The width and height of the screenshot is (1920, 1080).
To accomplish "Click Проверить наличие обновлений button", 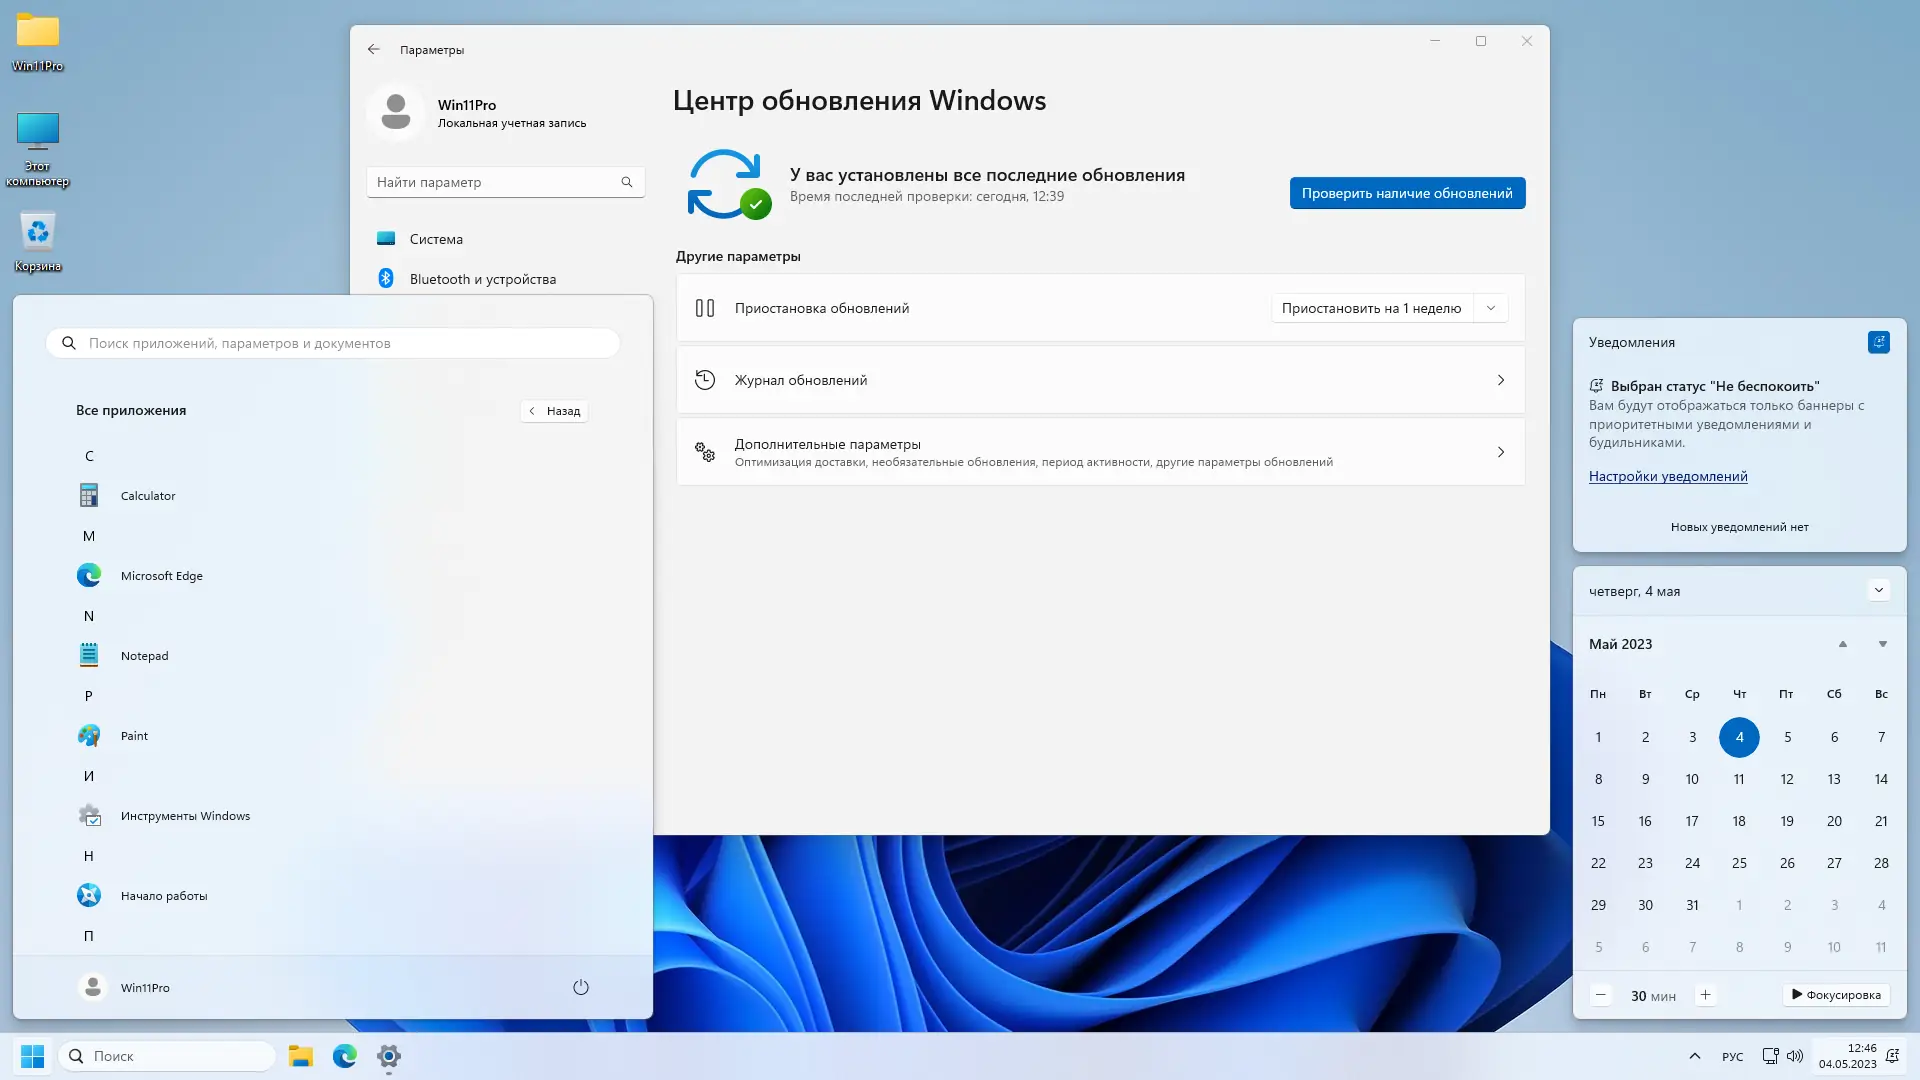I will (x=1406, y=193).
